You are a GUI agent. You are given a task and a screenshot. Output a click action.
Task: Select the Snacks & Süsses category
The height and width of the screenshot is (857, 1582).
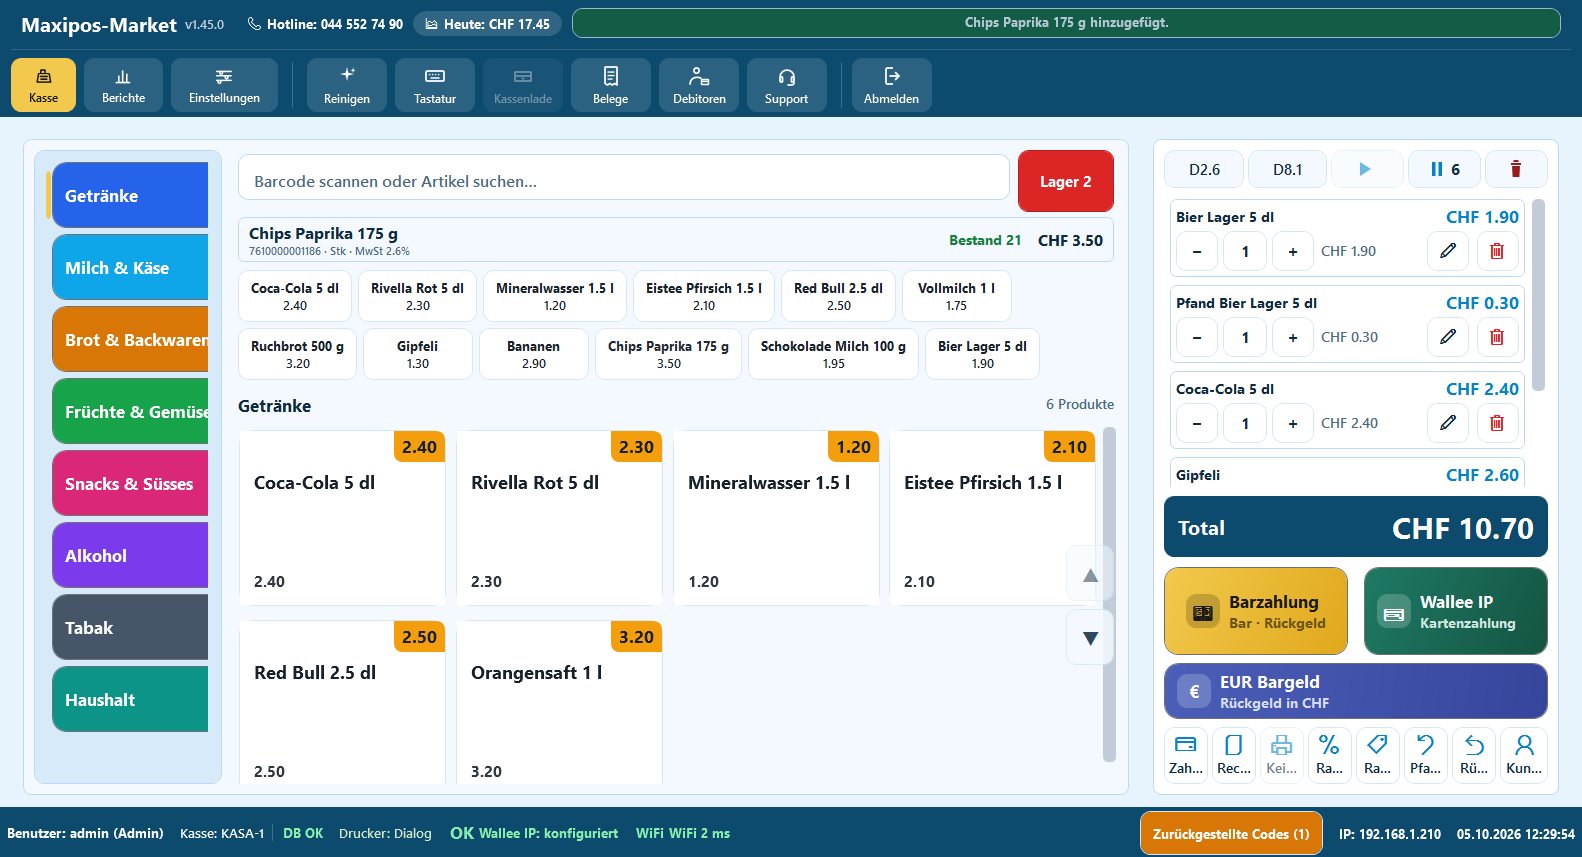(x=130, y=483)
